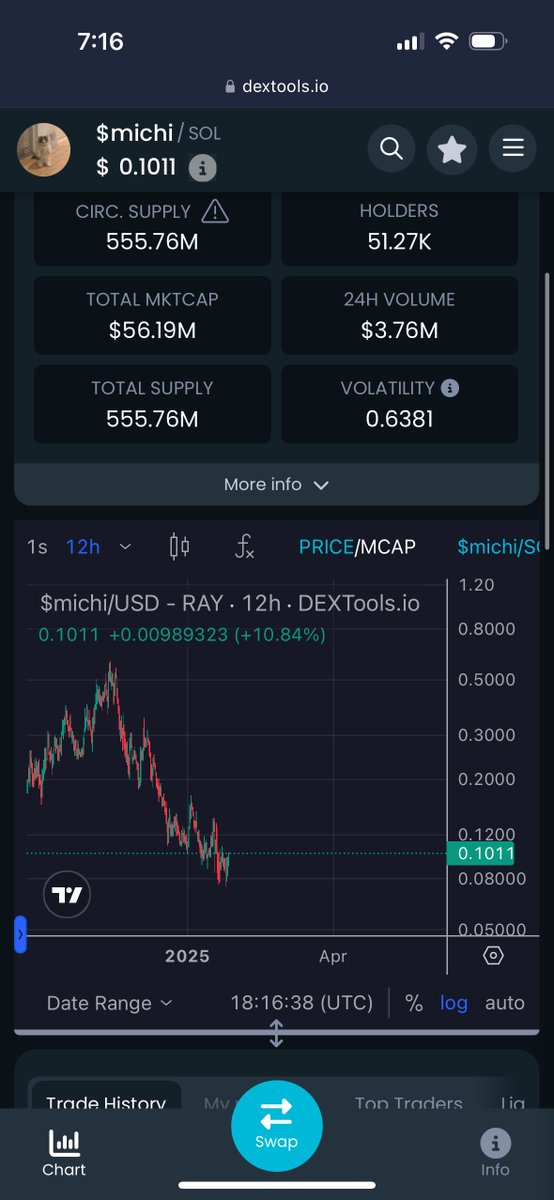Click the +10.84% change value
554x1200 pixels.
pos(279,634)
